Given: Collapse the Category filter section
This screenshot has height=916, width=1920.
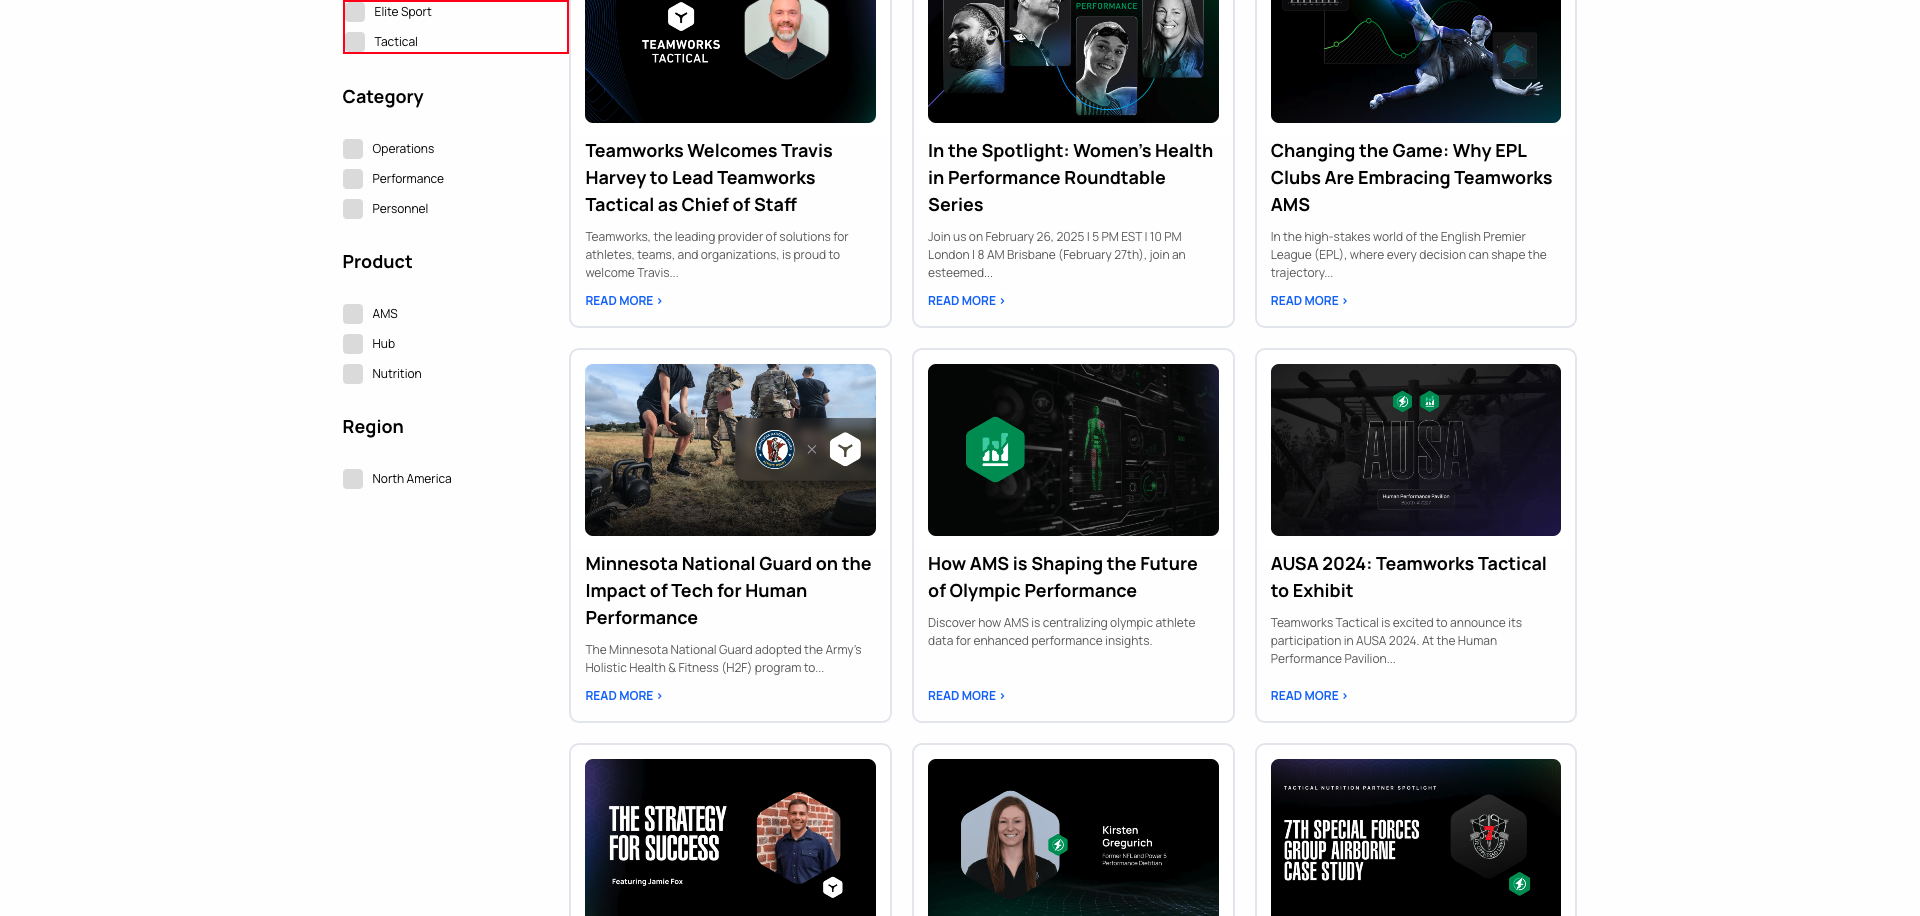Looking at the screenshot, I should point(383,97).
